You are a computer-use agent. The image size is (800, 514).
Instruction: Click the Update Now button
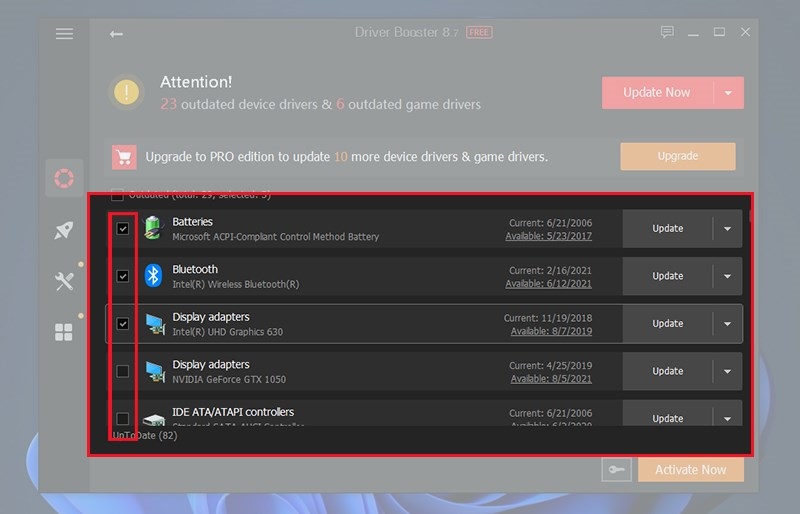[657, 93]
